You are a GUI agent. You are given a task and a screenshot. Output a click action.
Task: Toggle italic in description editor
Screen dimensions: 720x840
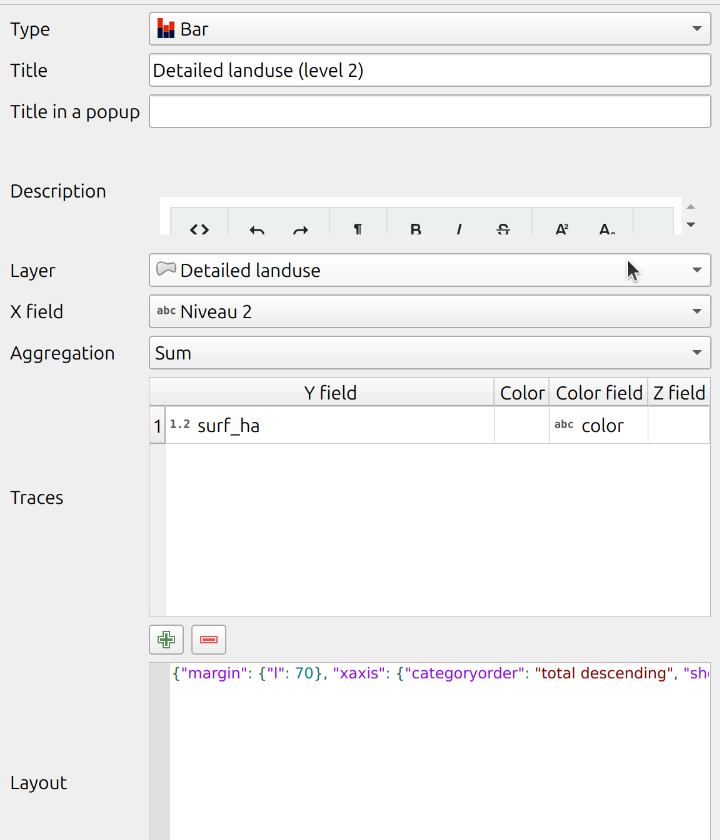click(459, 229)
